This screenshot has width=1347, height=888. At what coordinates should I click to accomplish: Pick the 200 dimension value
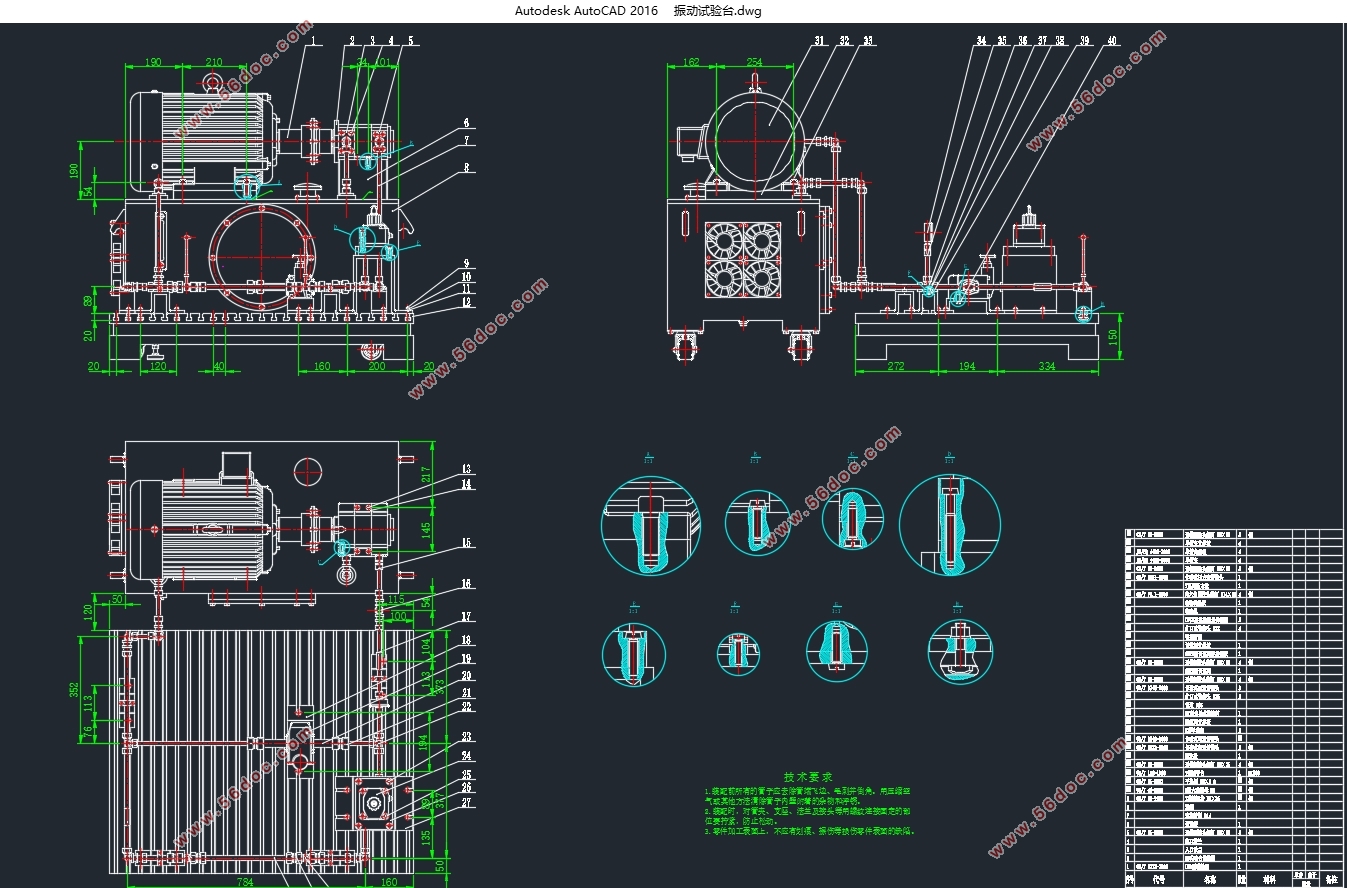(x=377, y=367)
